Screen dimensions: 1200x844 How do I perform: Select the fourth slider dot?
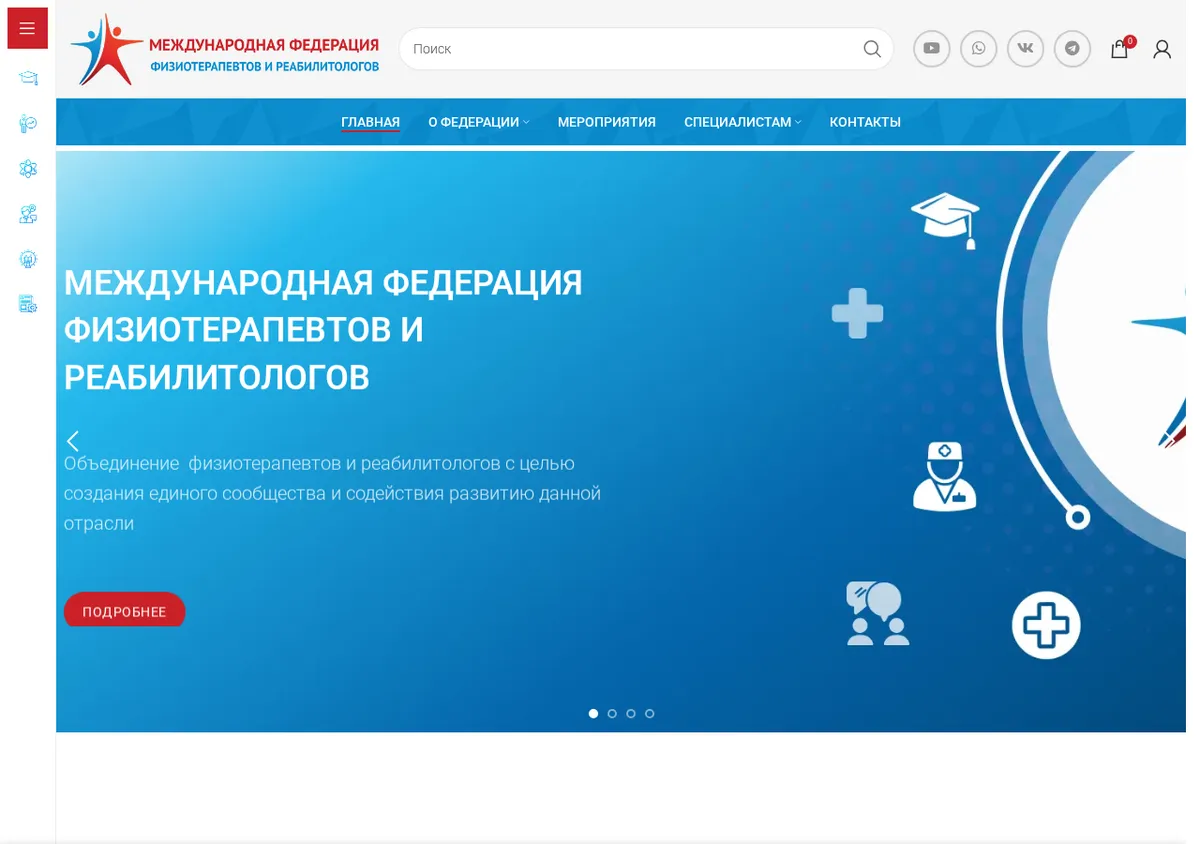[650, 714]
